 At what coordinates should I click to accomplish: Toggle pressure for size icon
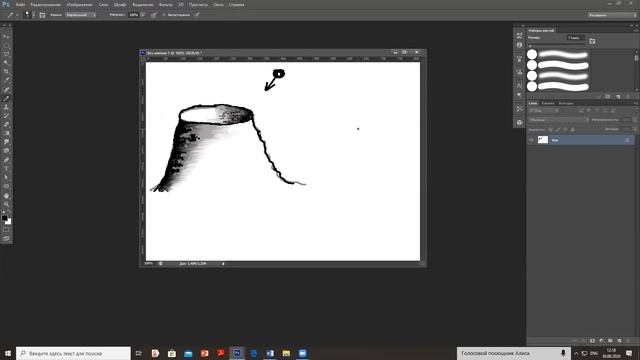[x=197, y=15]
